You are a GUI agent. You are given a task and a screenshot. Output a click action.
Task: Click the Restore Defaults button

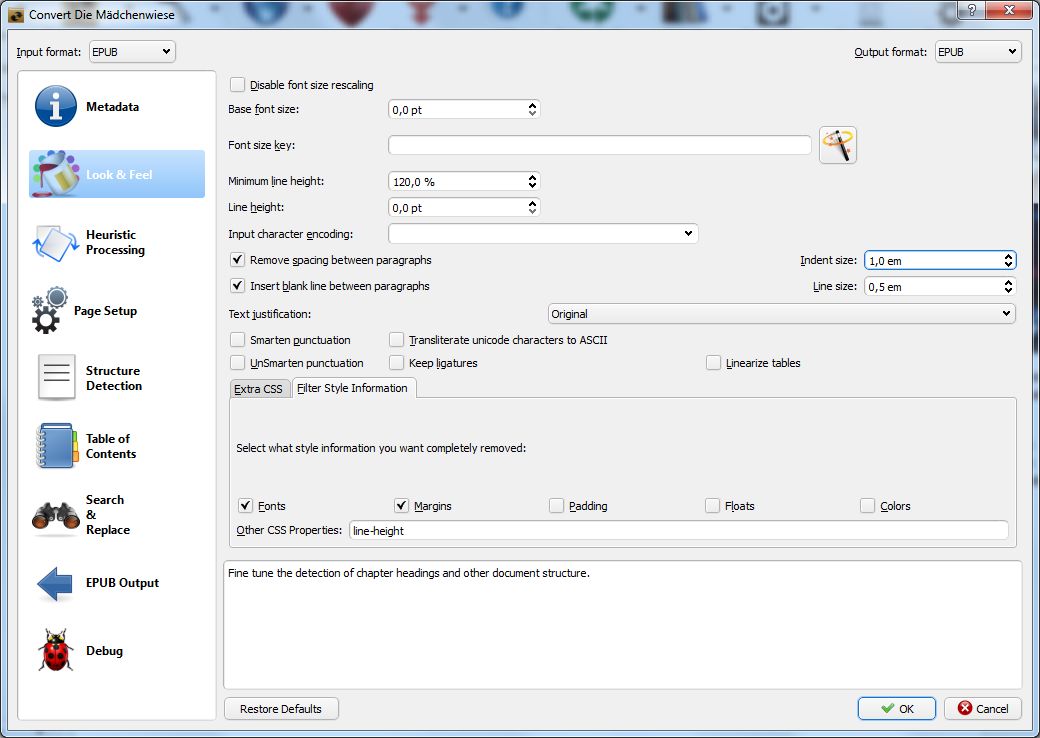[281, 708]
